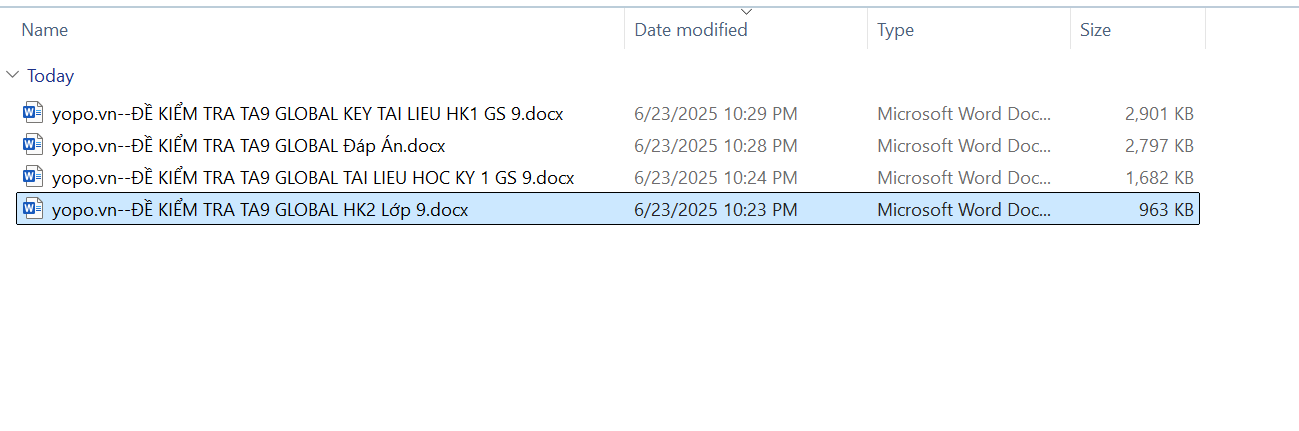Screen dimensions: 1299x431
Task: Click Word icon of KEY TAI LIEU HK1 file
Action: coord(33,113)
